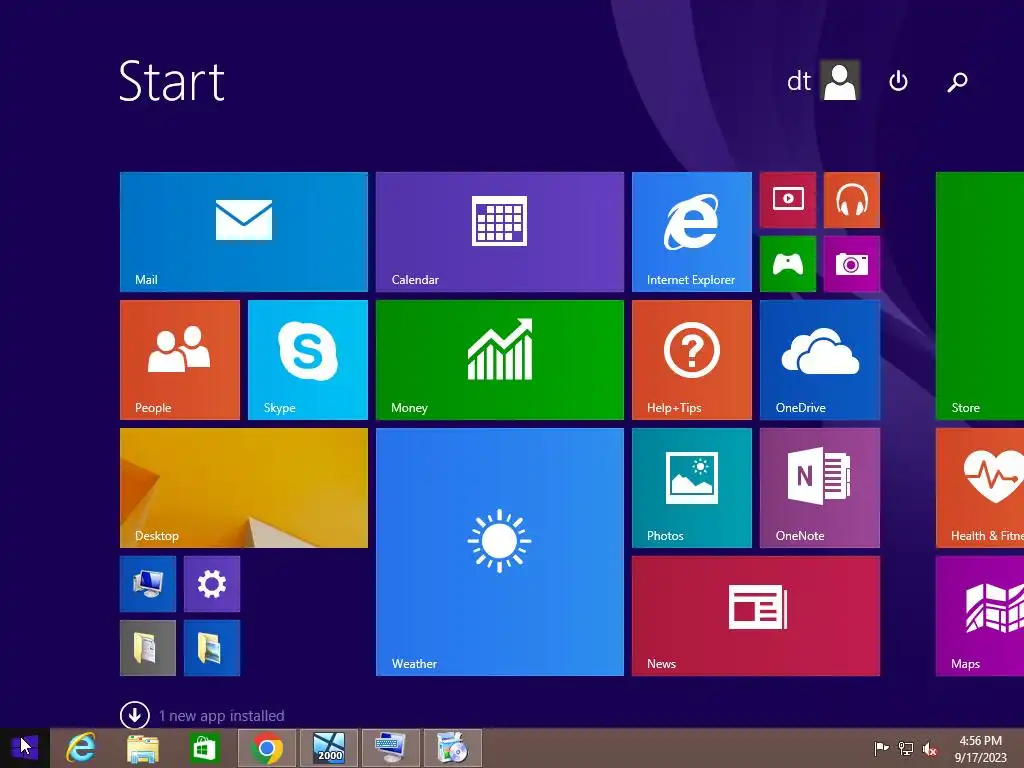Click the '1 new app installed' text

[221, 716]
